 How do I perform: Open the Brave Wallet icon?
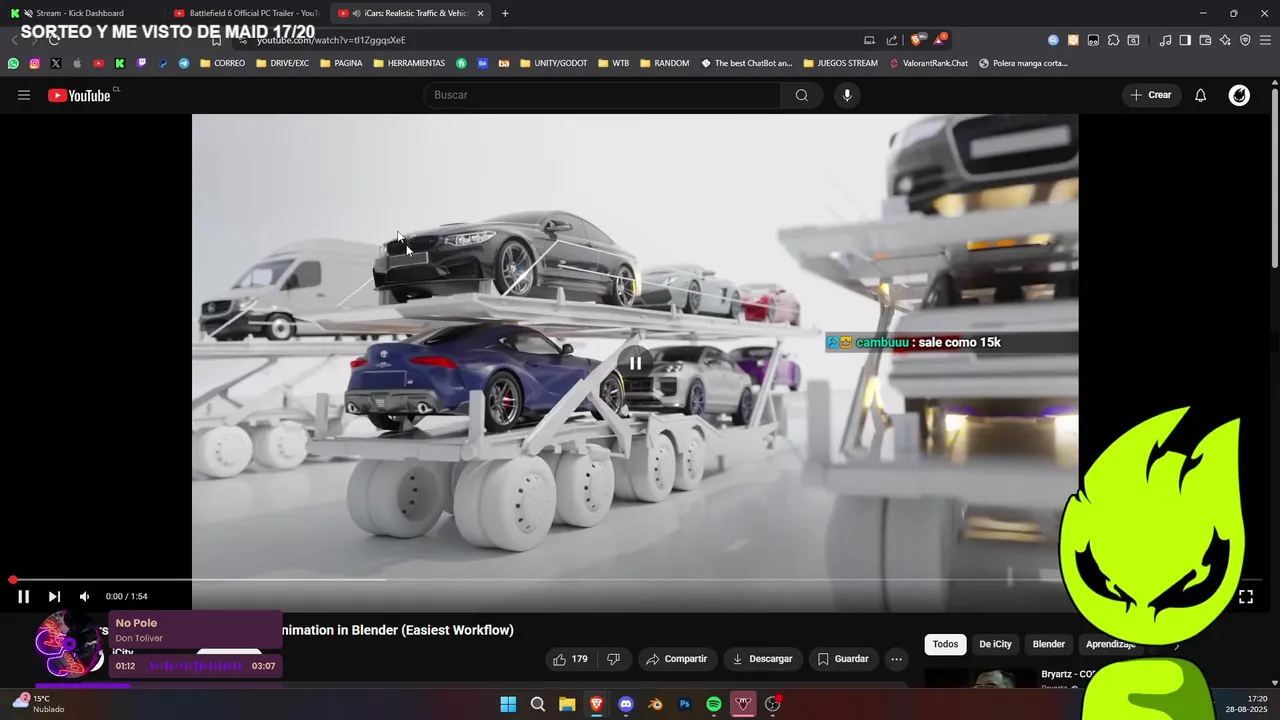pos(1205,40)
